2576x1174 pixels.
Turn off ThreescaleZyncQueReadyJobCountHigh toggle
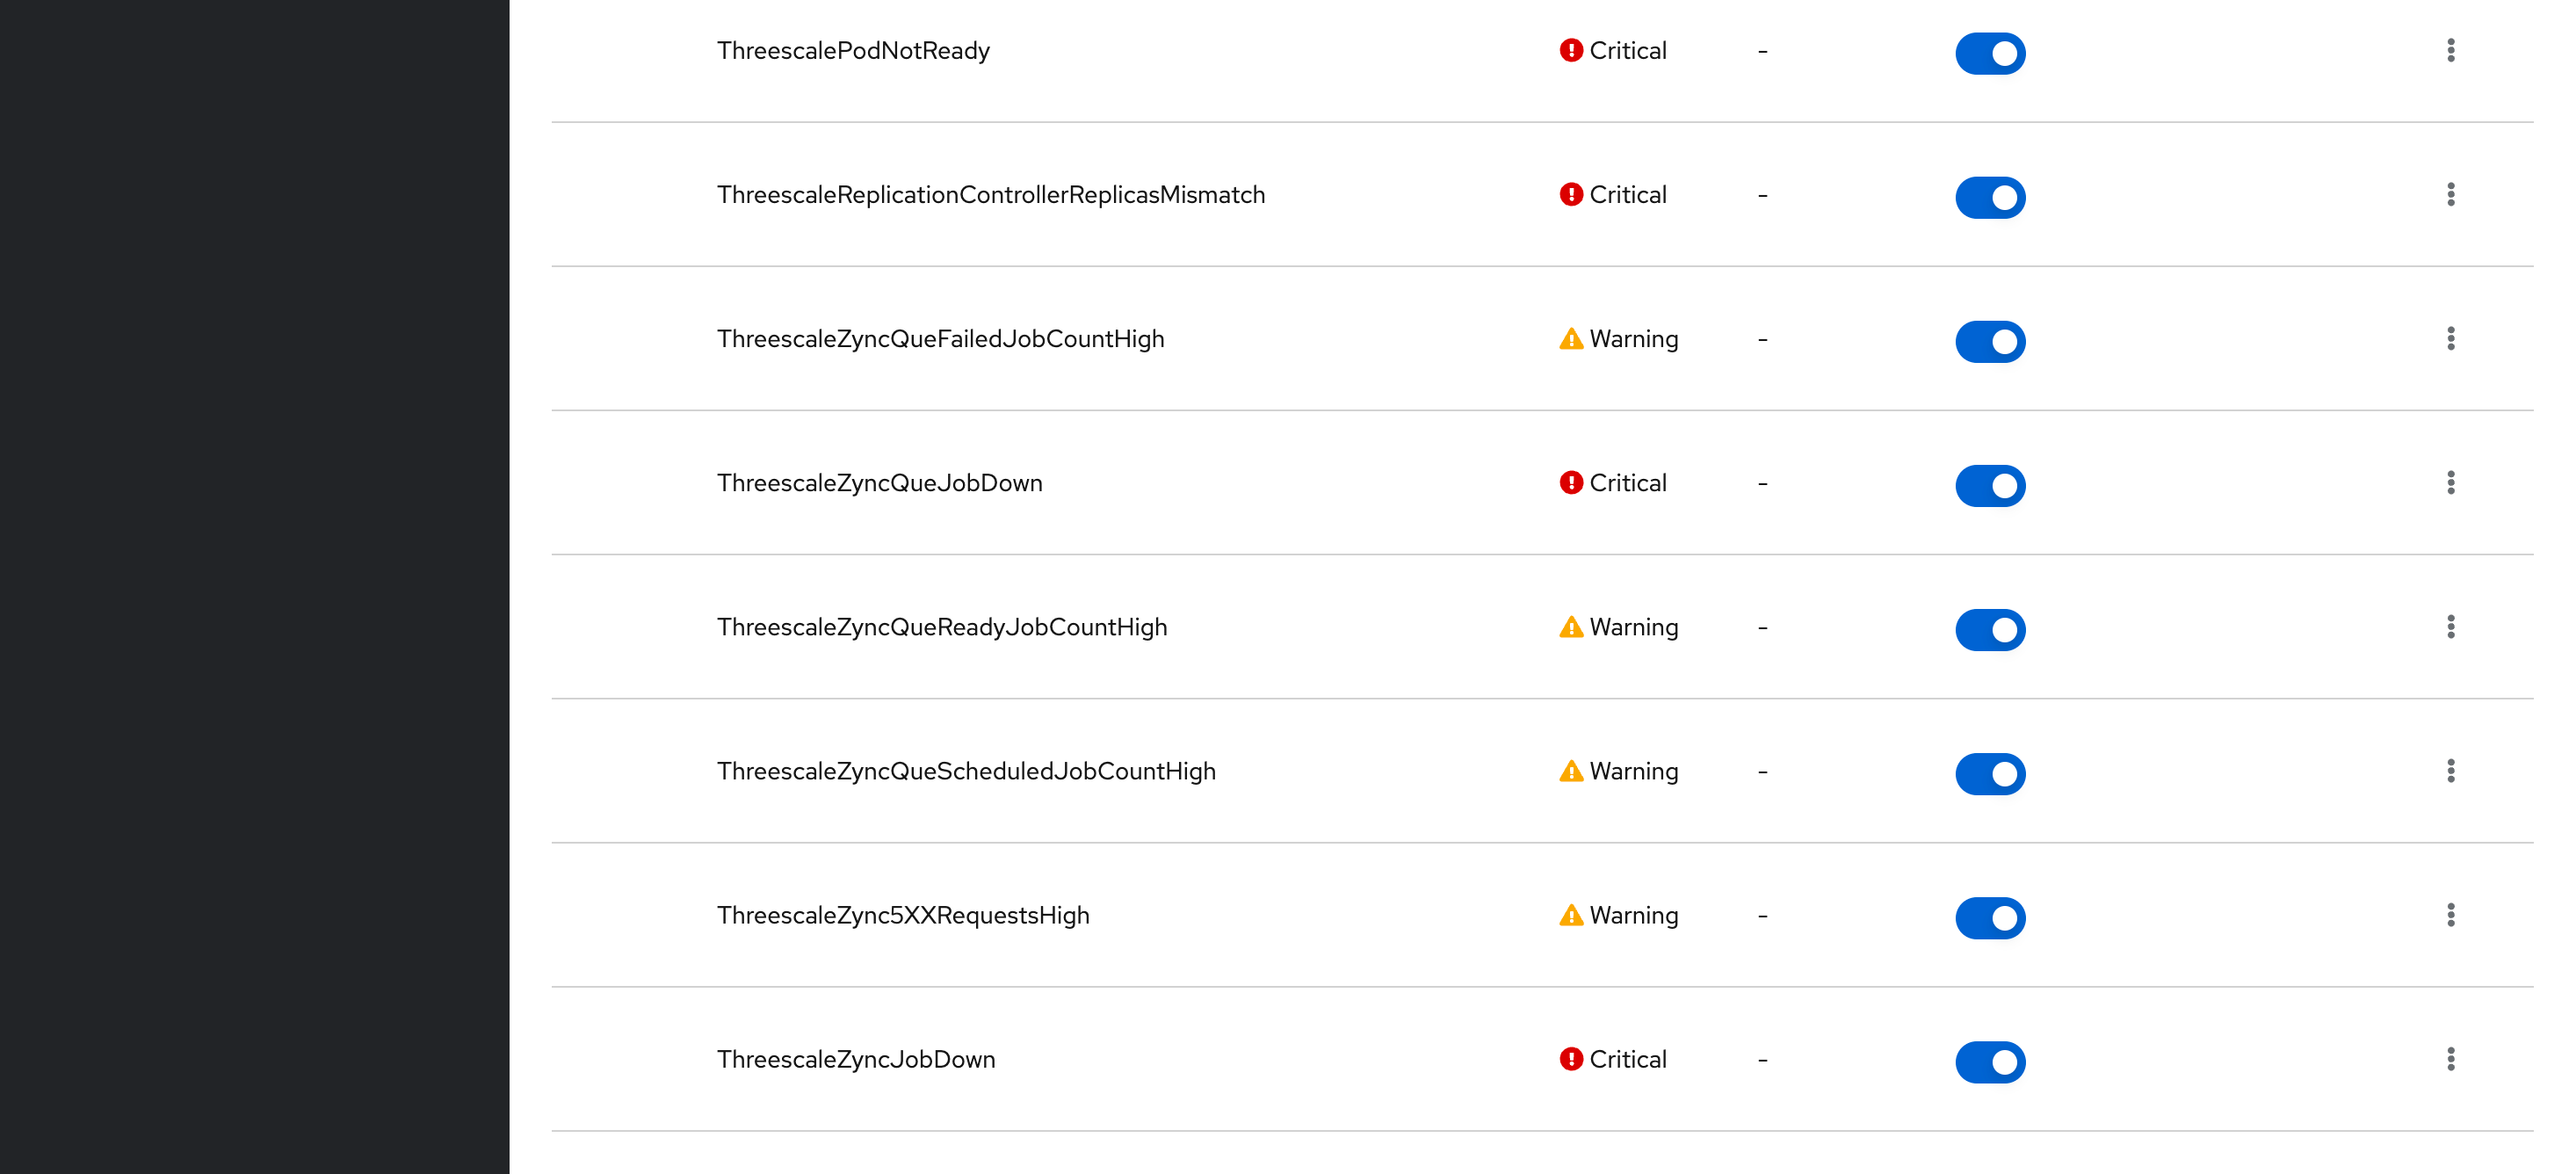(x=1990, y=630)
